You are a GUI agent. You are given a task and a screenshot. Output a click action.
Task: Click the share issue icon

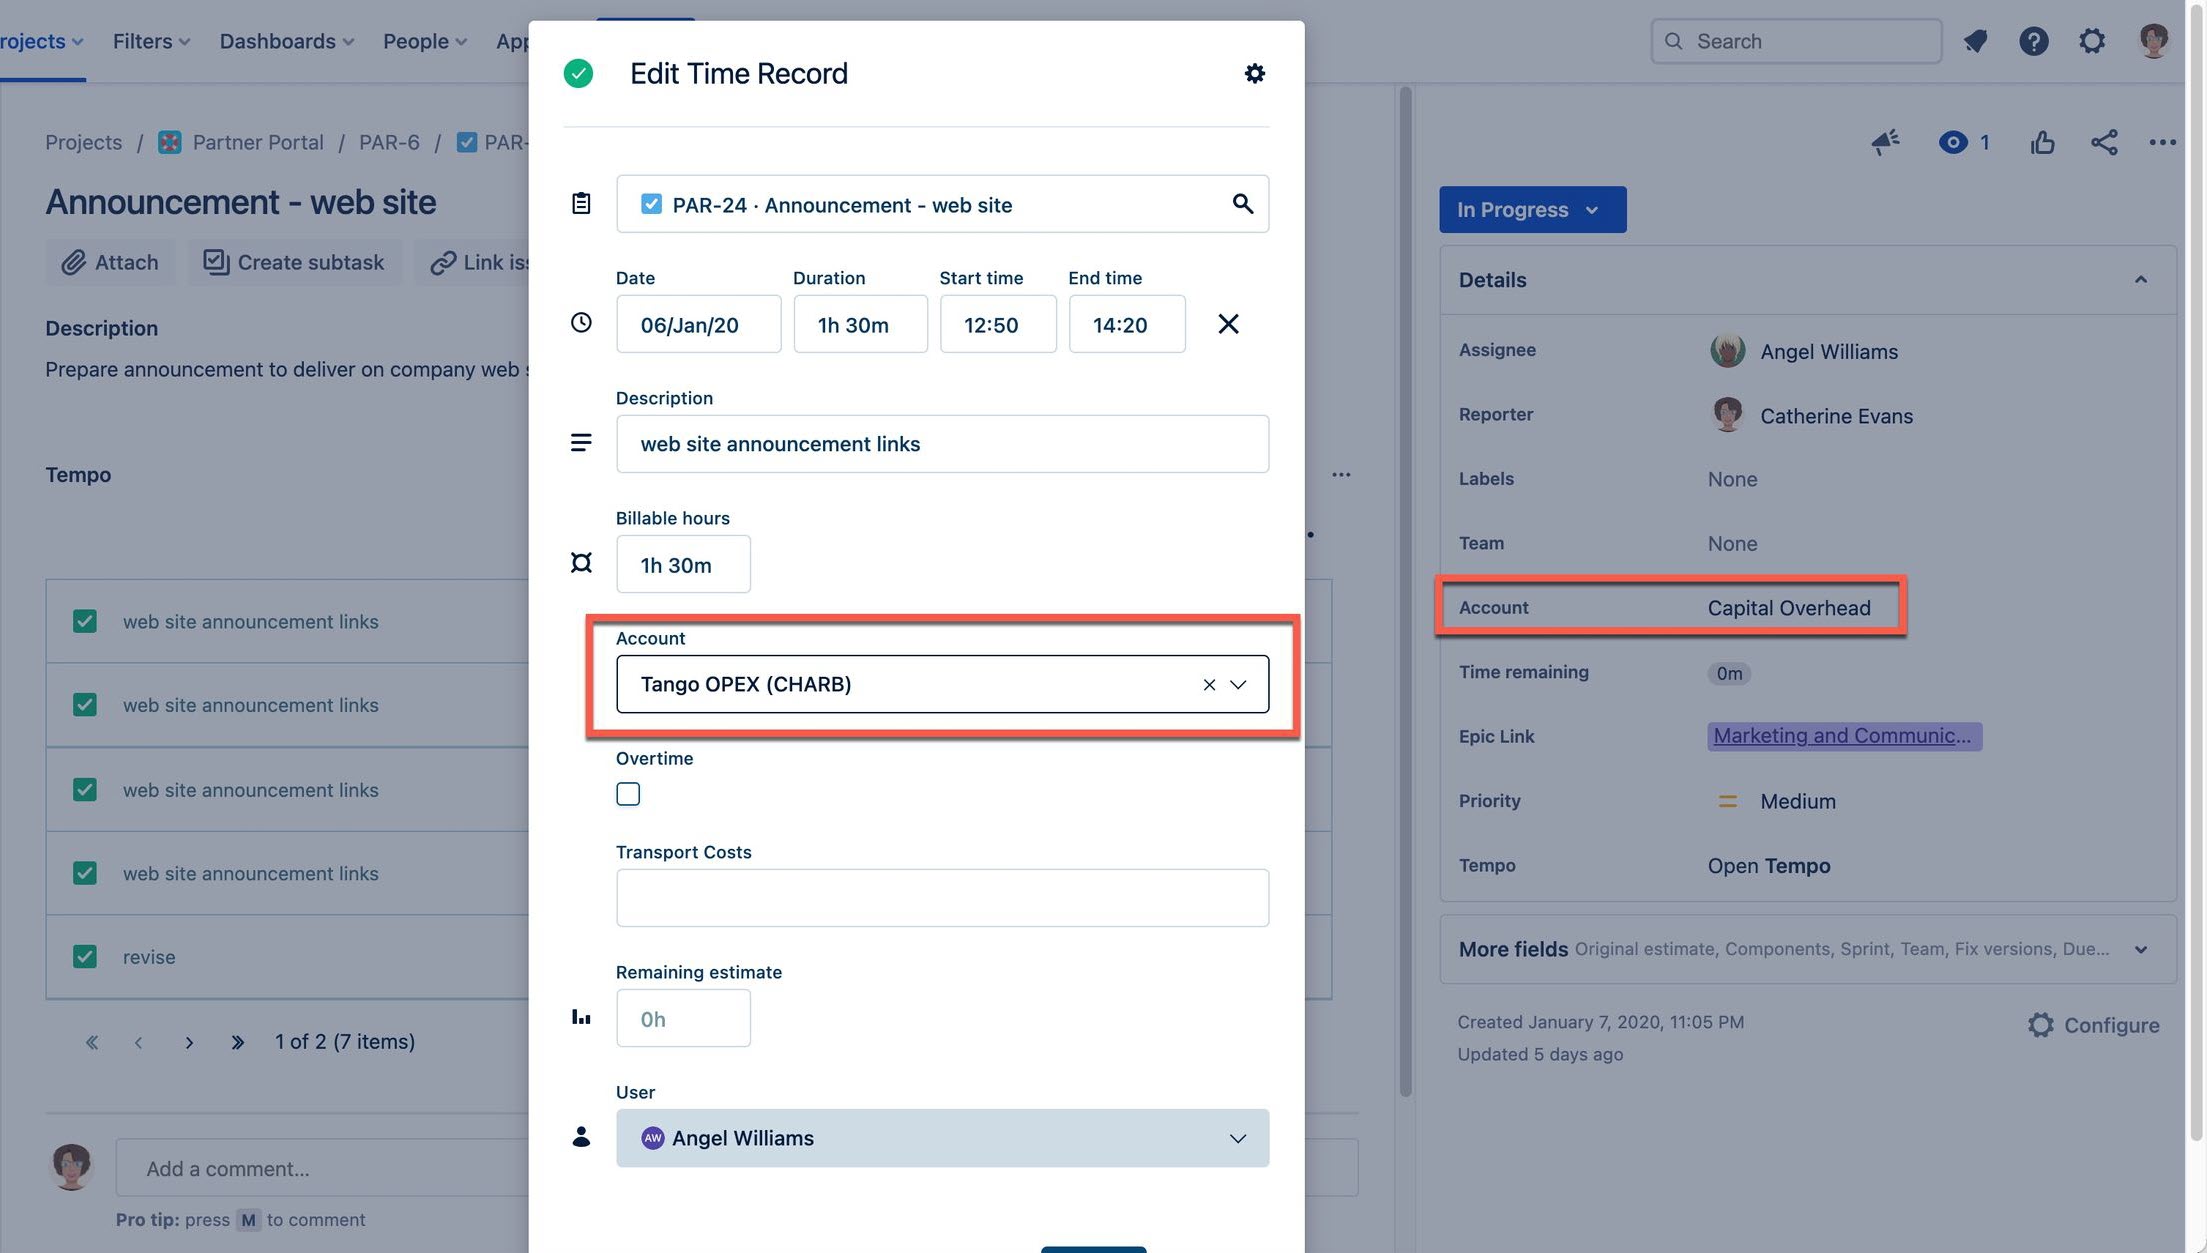coord(2104,143)
